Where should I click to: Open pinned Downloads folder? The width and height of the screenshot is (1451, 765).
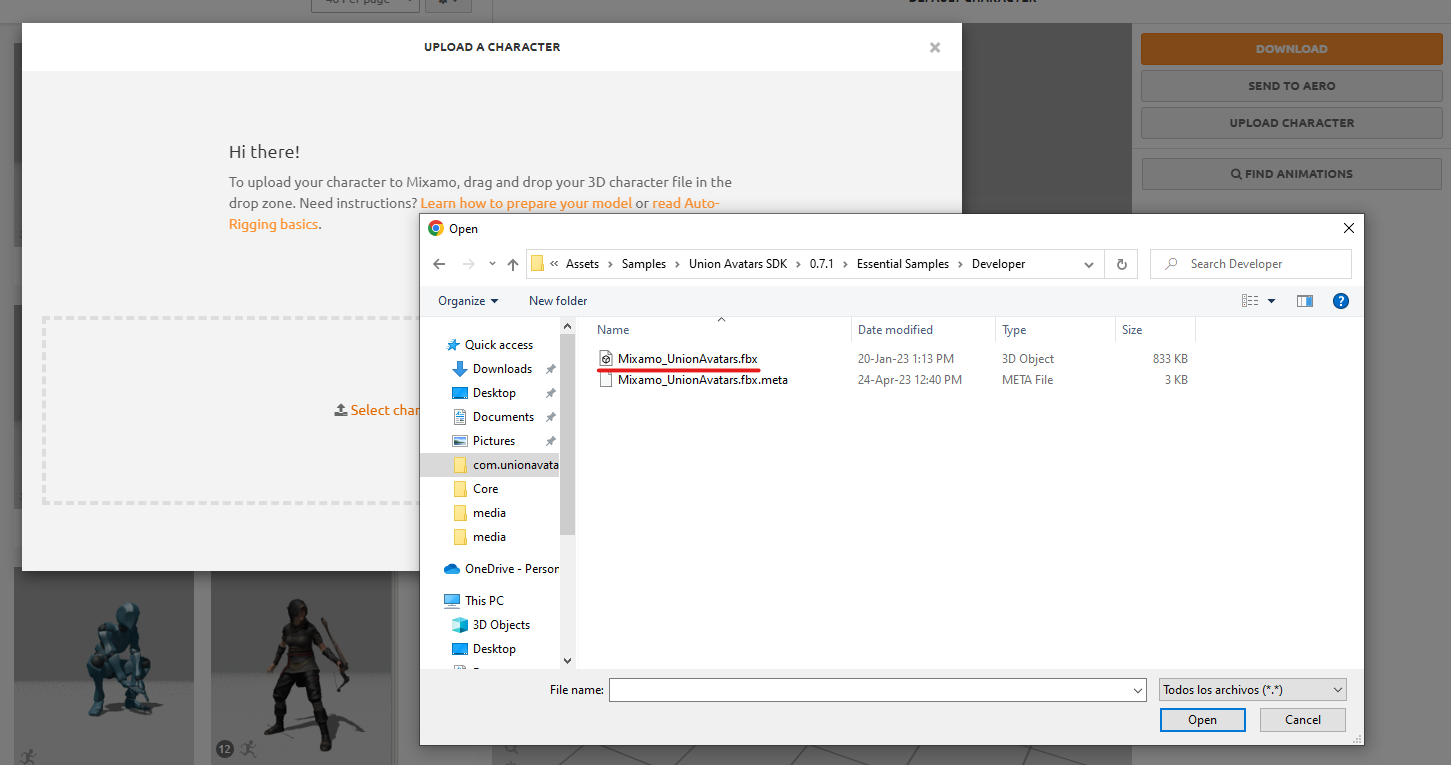click(x=502, y=369)
